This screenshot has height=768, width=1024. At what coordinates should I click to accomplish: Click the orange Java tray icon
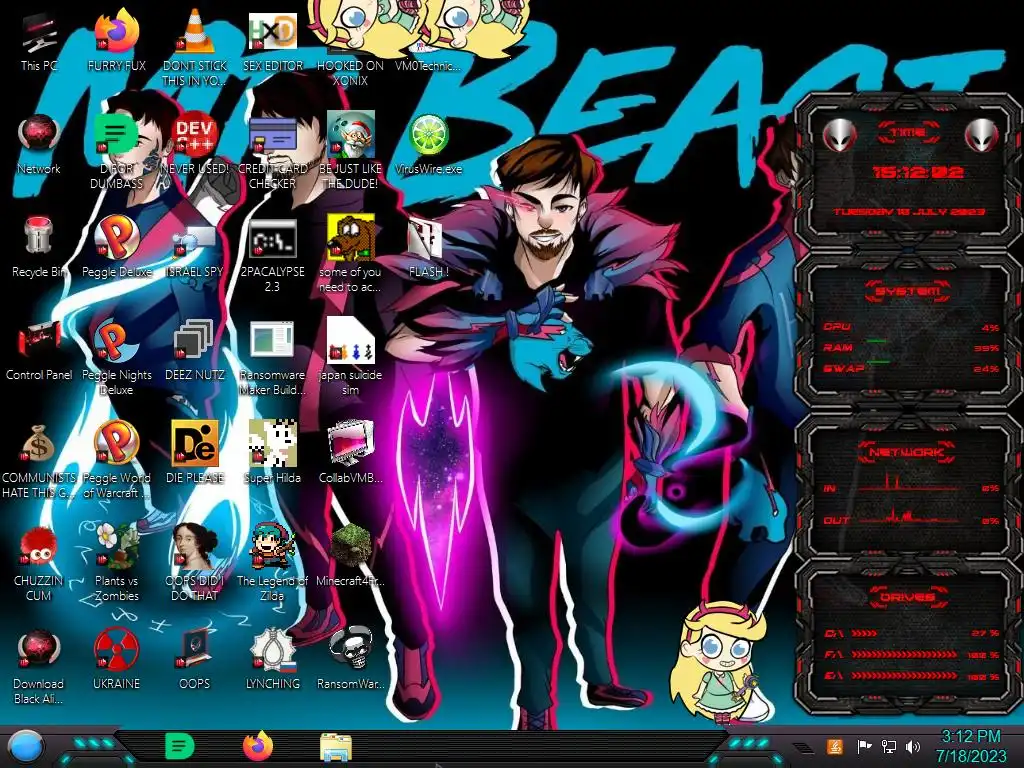(835, 746)
